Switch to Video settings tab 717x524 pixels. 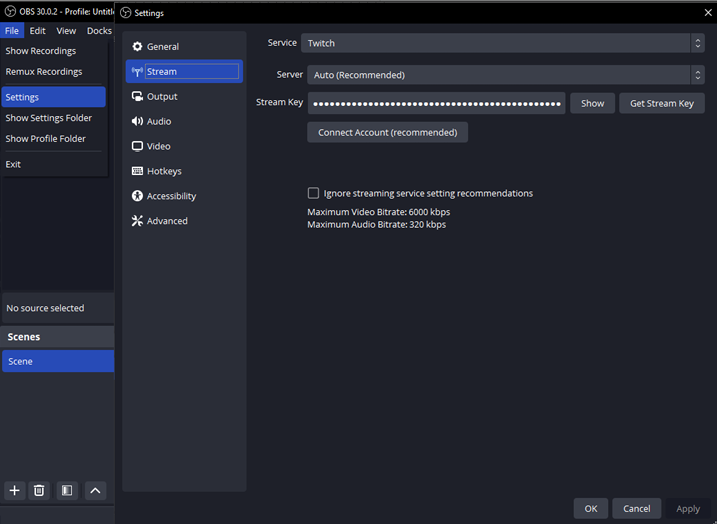pos(184,146)
